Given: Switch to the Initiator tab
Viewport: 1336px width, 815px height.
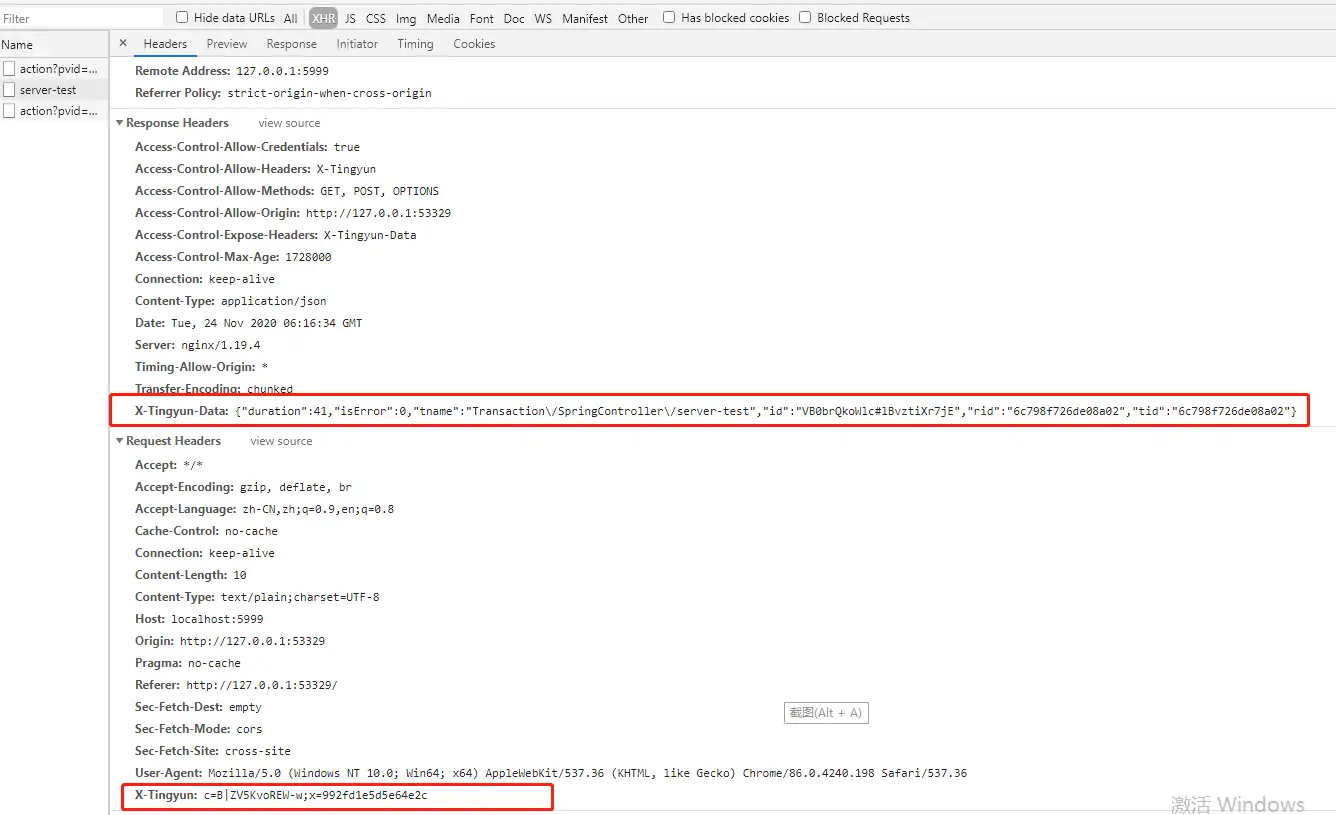Looking at the screenshot, I should 357,44.
